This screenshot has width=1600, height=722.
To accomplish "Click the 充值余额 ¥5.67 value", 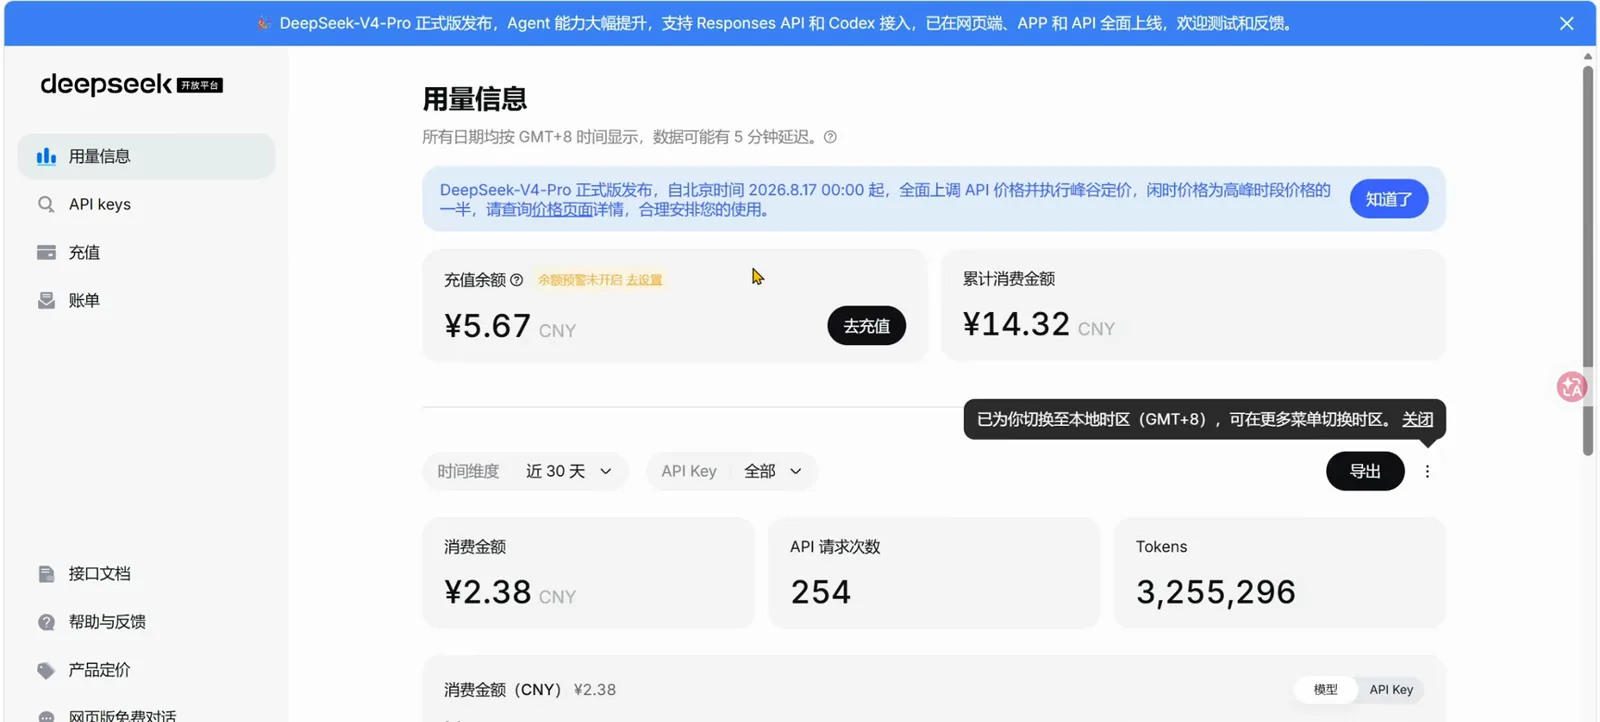I will (x=510, y=326).
